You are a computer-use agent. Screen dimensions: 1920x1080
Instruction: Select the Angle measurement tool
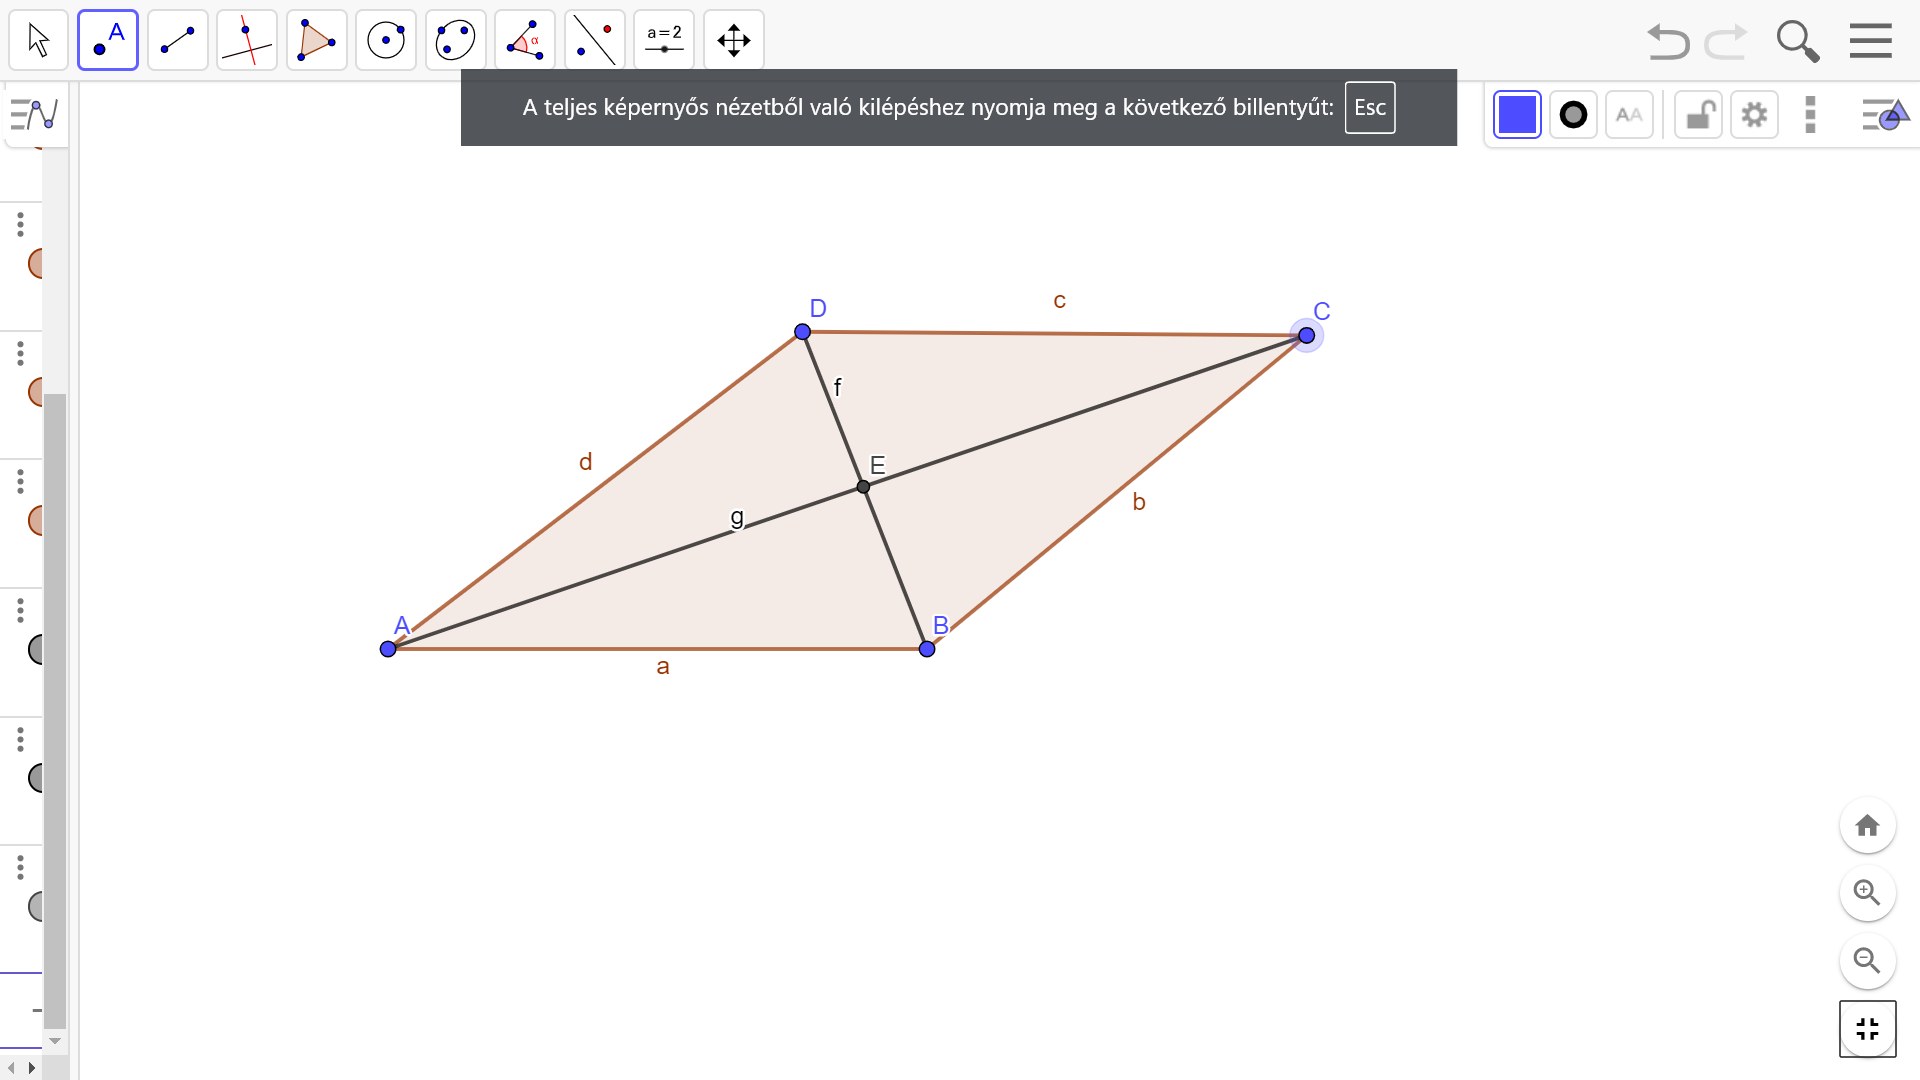tap(525, 40)
